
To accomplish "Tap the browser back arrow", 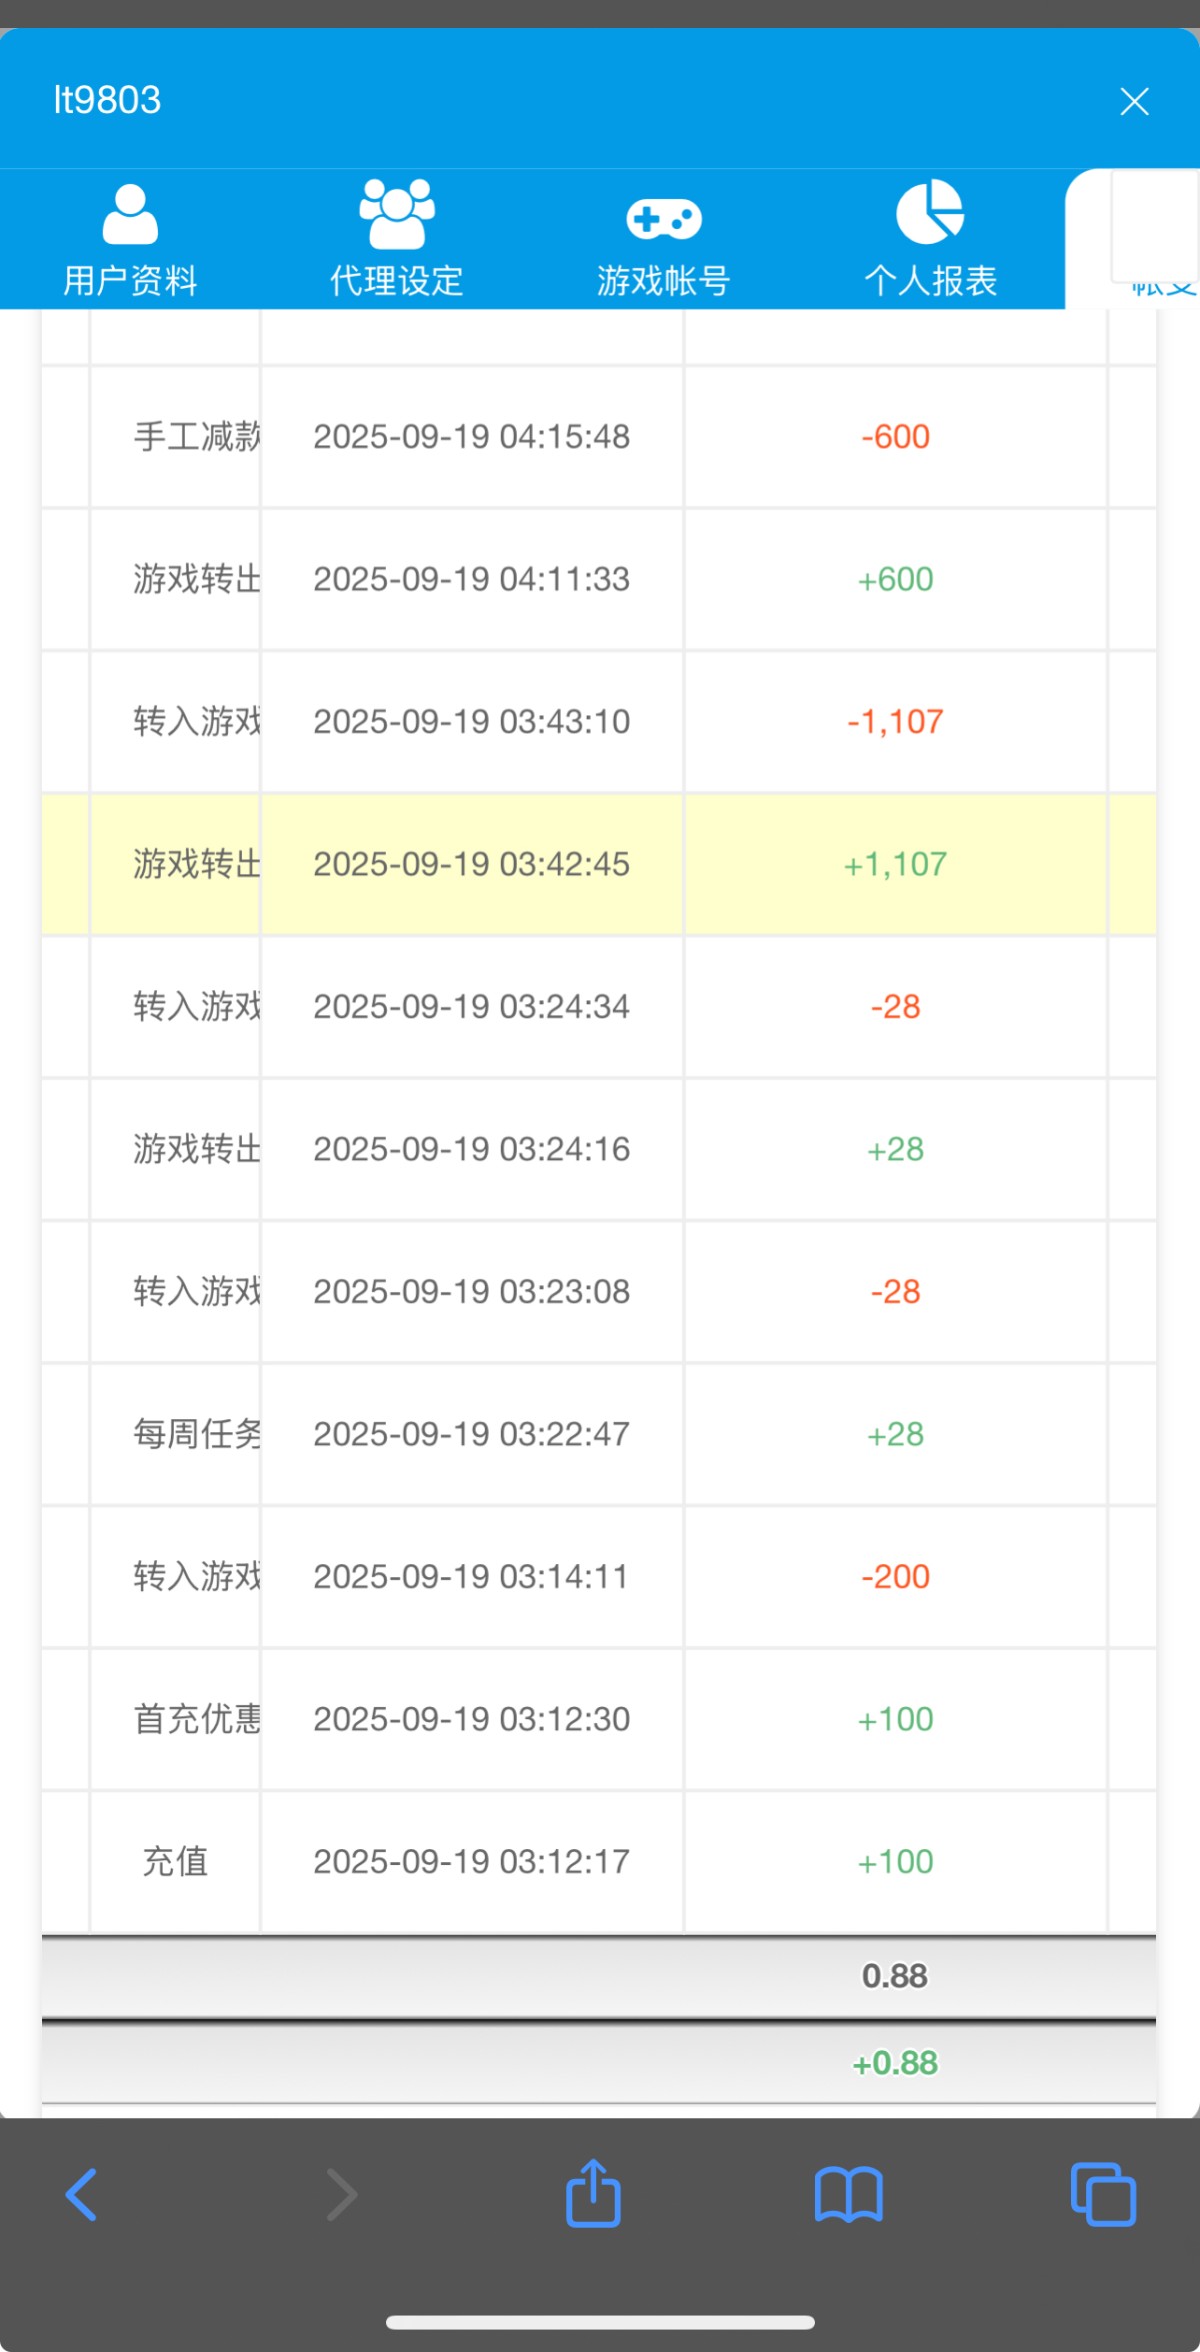I will (x=82, y=2195).
